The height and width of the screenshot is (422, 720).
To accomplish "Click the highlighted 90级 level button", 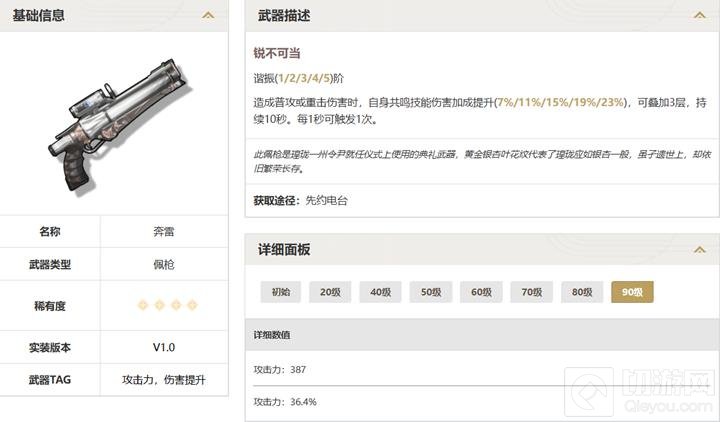I will (632, 292).
